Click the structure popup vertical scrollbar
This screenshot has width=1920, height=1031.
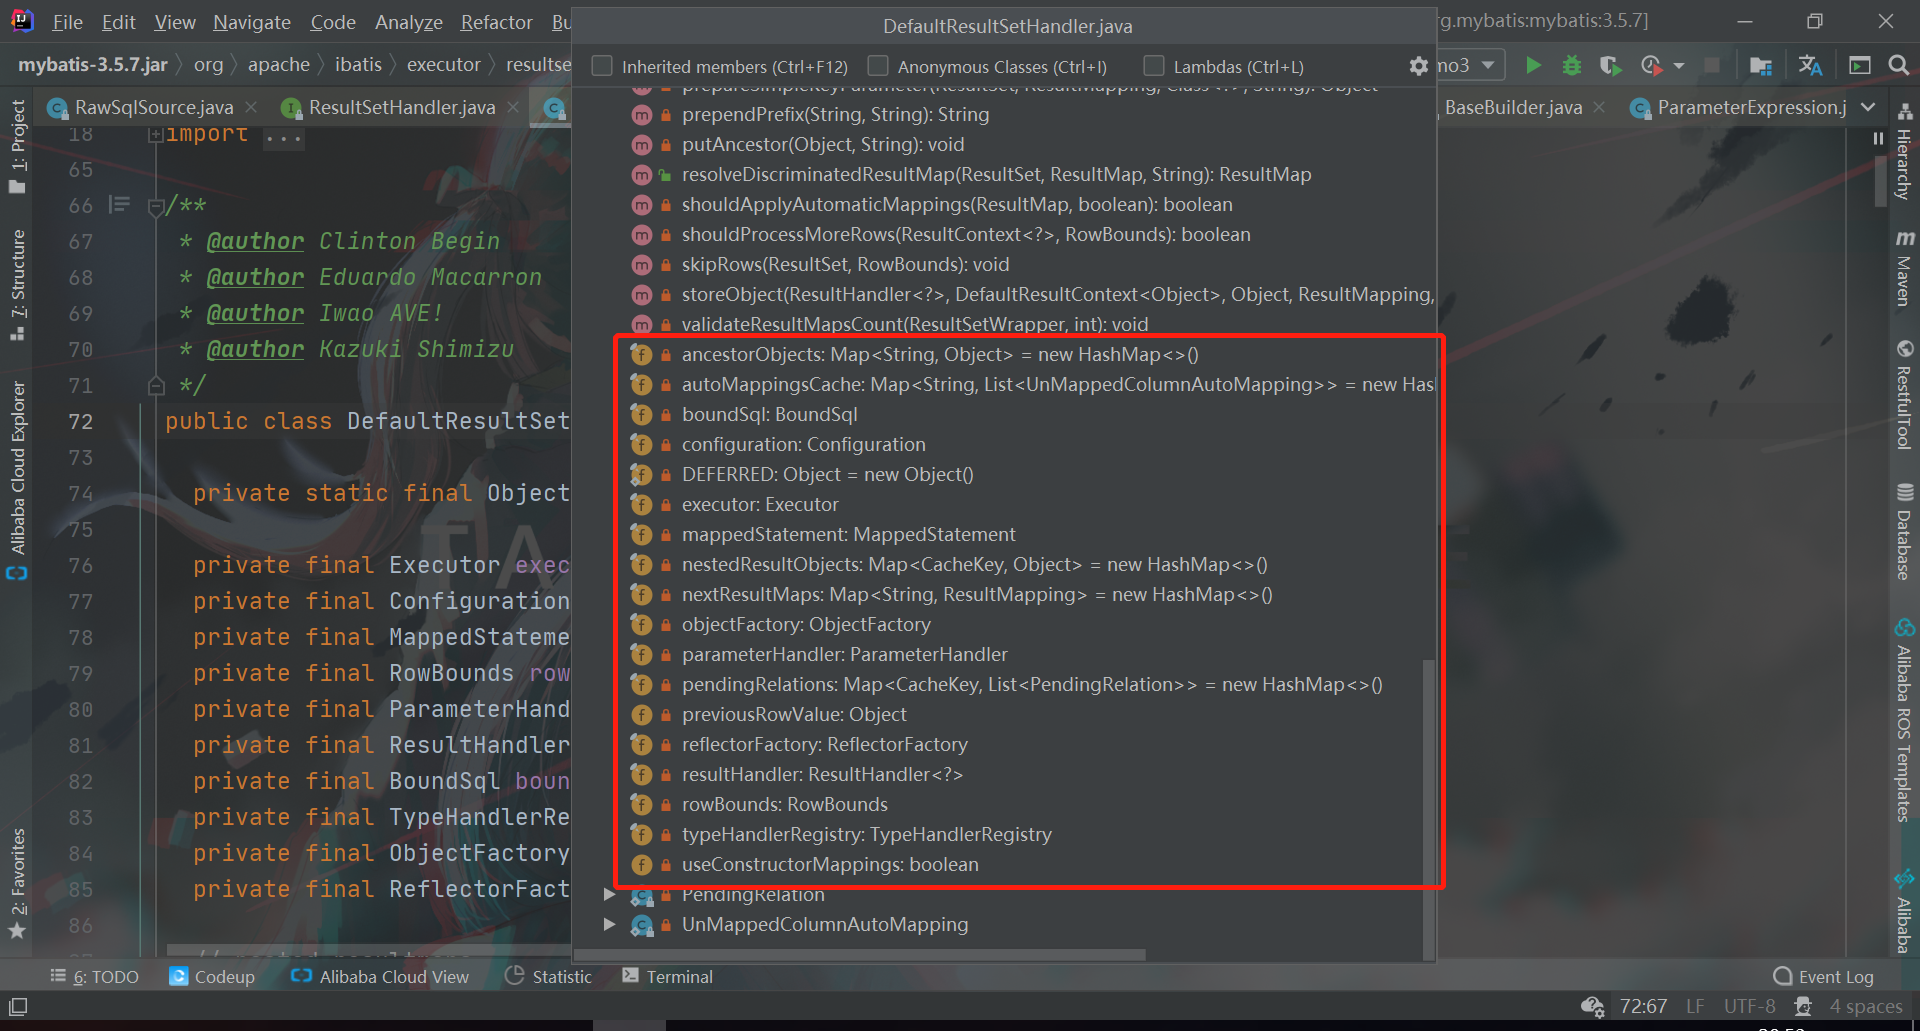click(1428, 808)
